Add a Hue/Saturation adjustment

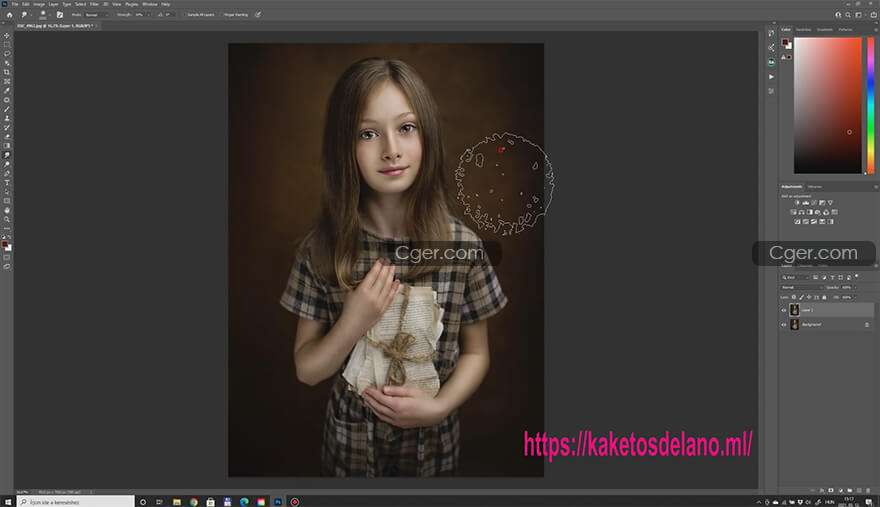793,212
